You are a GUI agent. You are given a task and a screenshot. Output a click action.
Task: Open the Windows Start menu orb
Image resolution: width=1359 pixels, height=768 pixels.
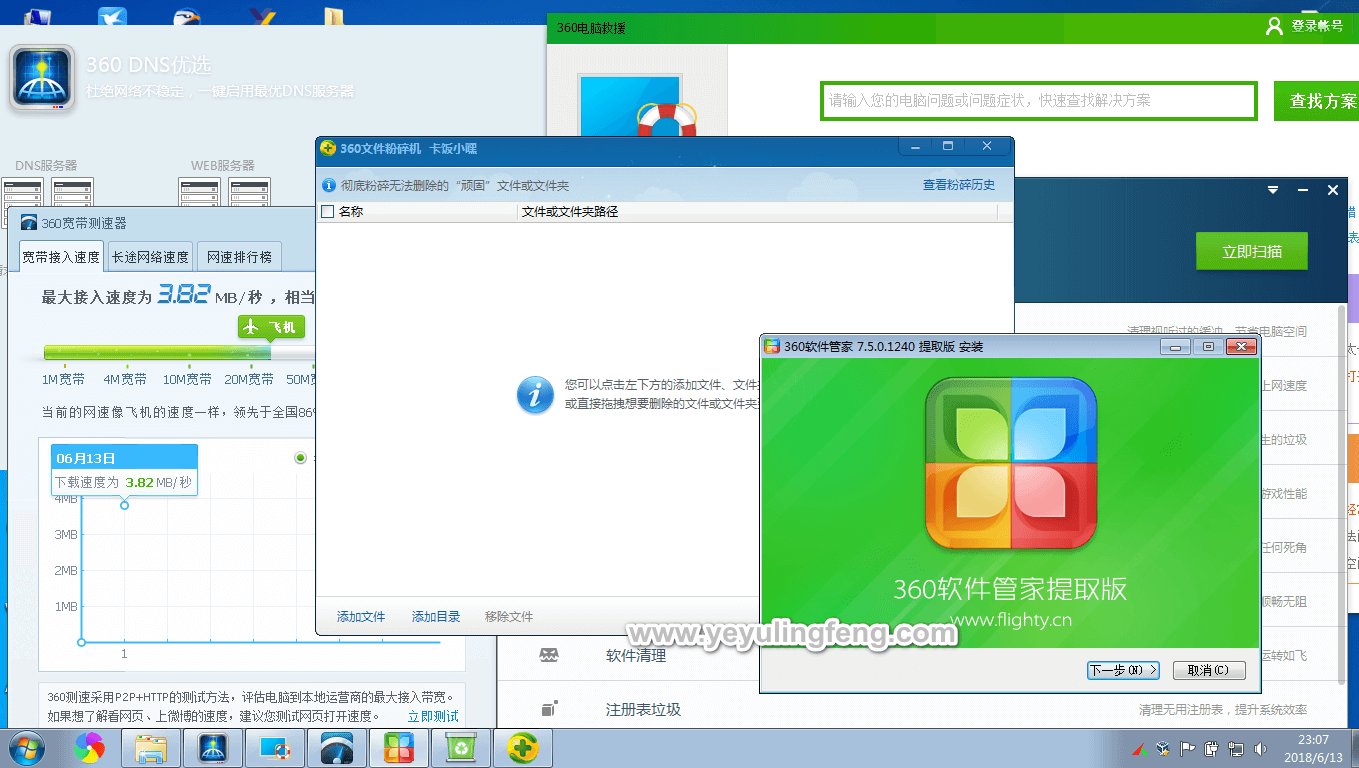25,748
